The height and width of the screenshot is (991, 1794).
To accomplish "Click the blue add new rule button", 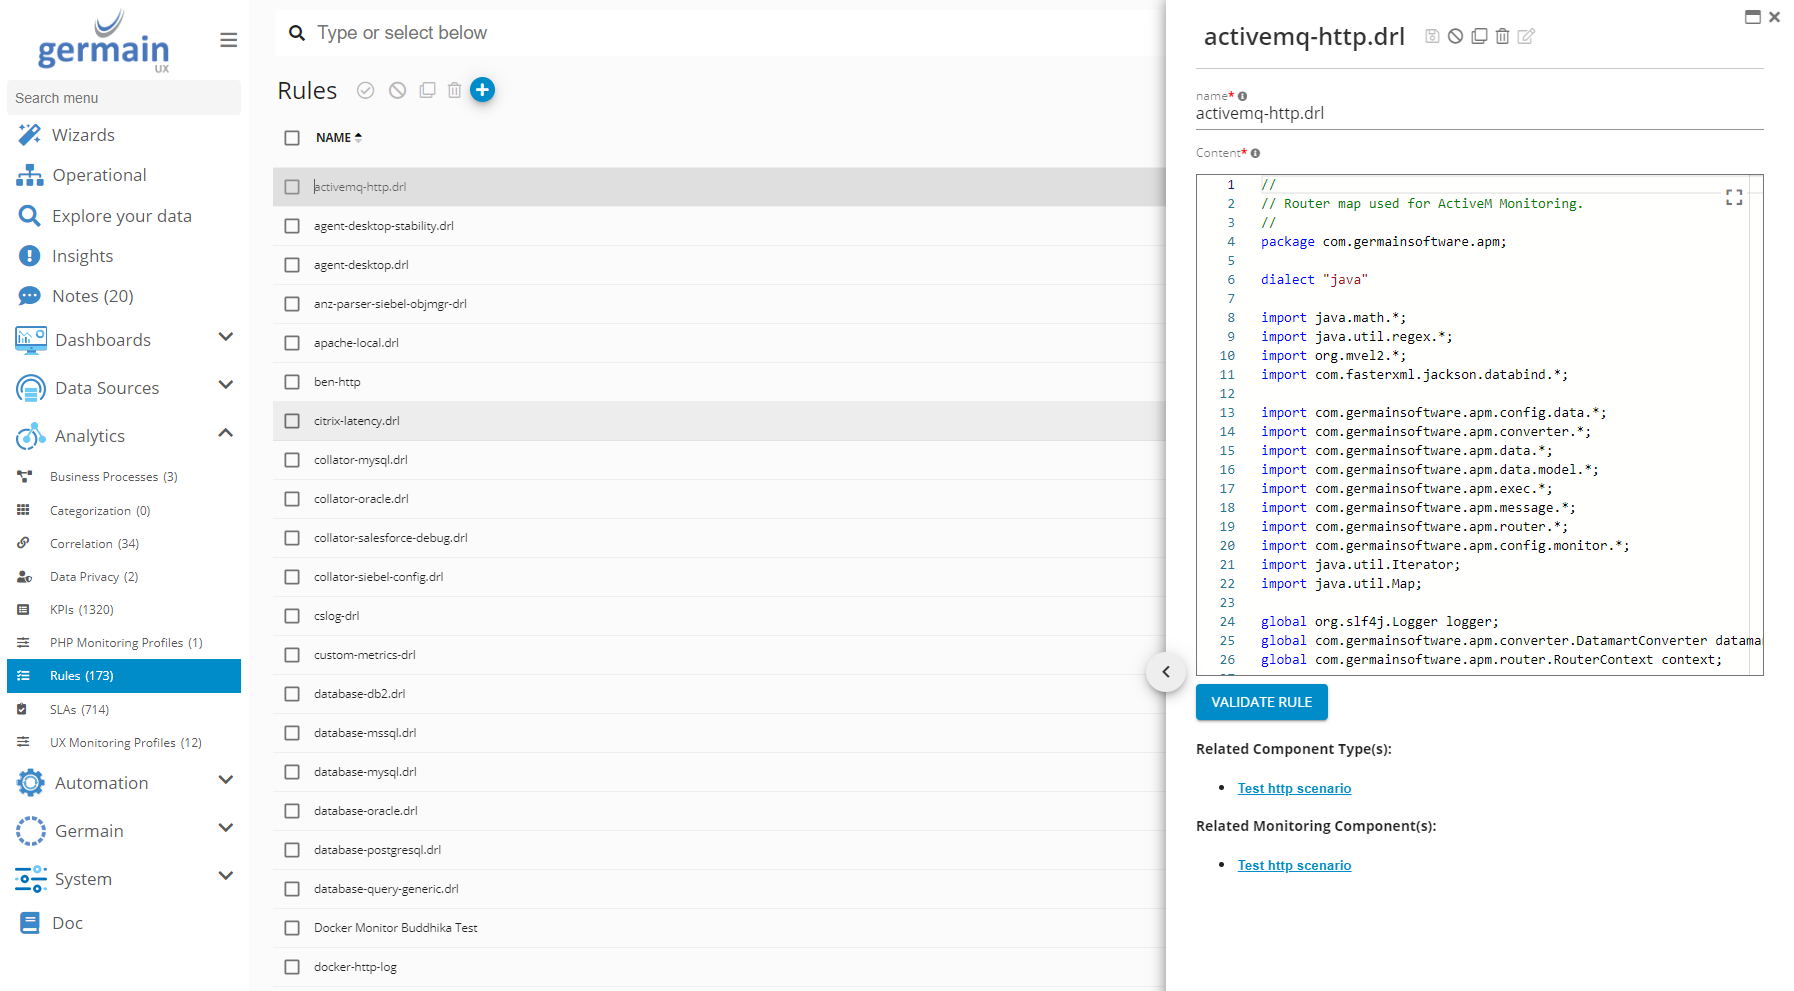I will [482, 90].
